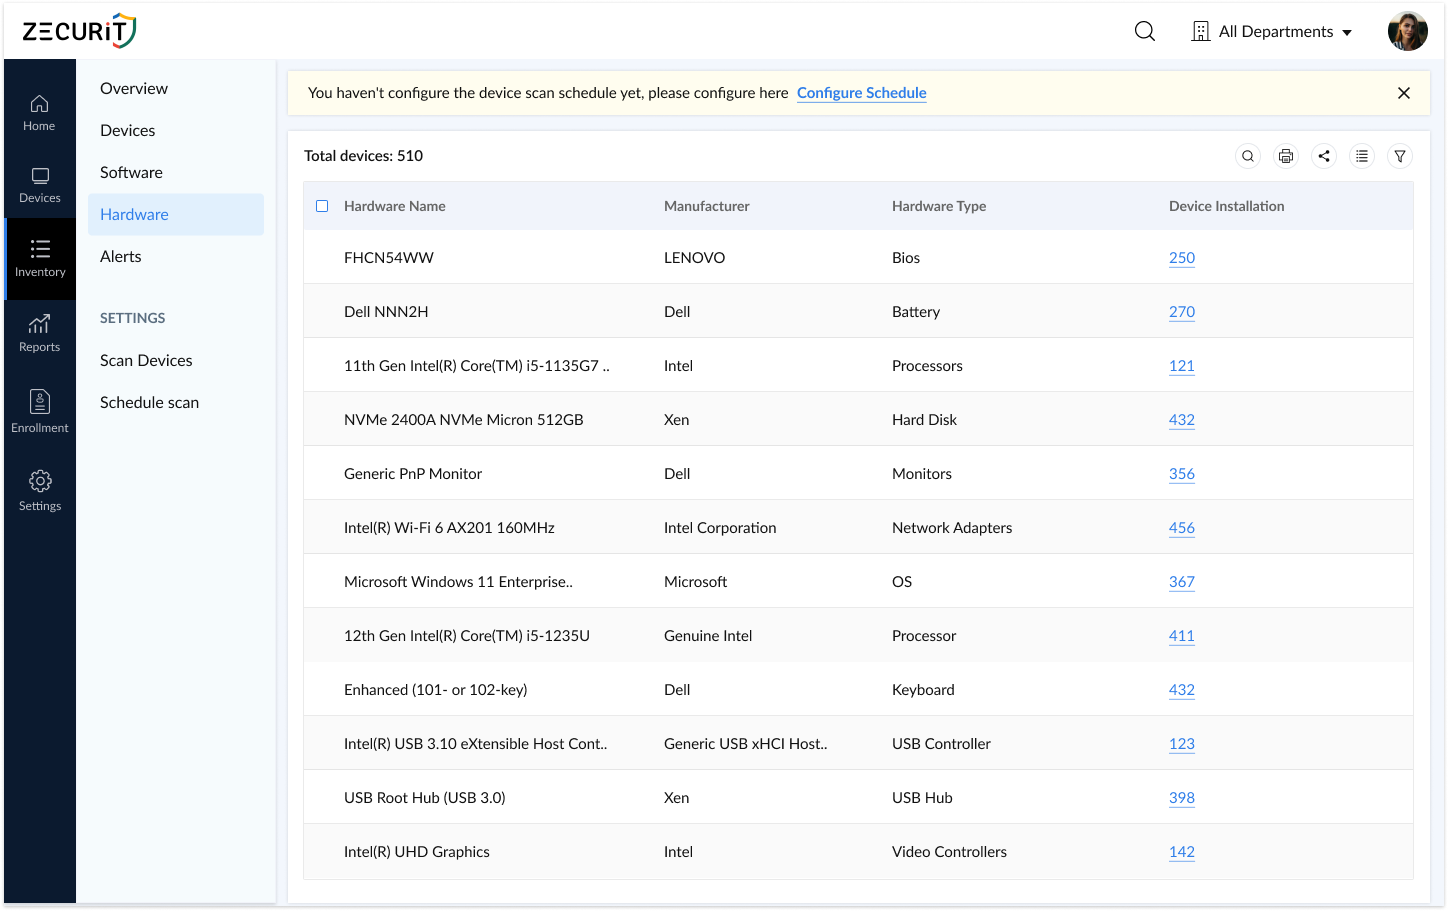Click the global search magnifier in header

(x=1145, y=31)
